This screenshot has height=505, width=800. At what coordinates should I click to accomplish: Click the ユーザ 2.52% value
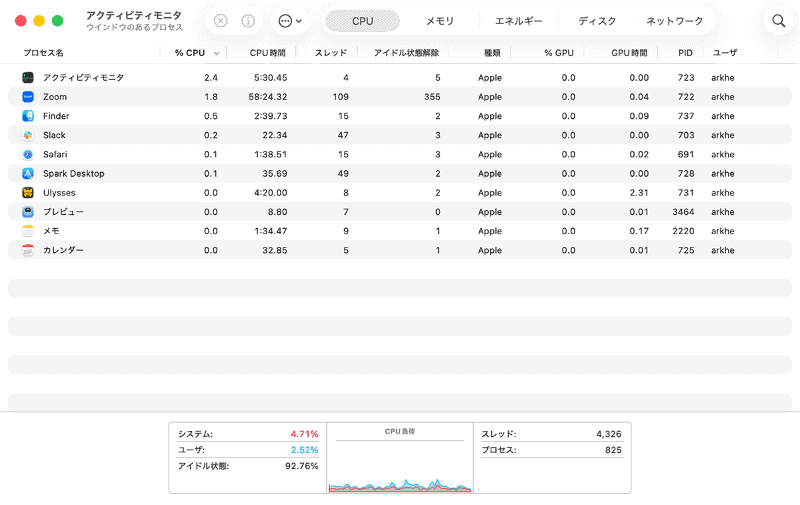pos(305,450)
